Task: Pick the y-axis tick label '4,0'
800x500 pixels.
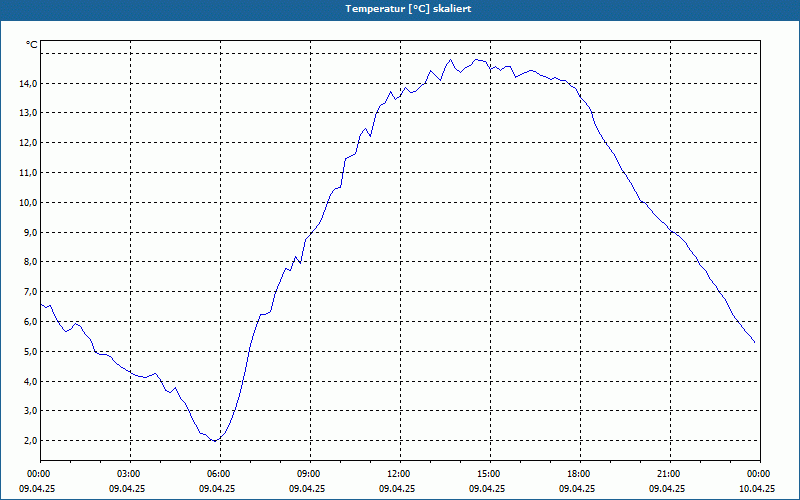Action: tap(31, 382)
